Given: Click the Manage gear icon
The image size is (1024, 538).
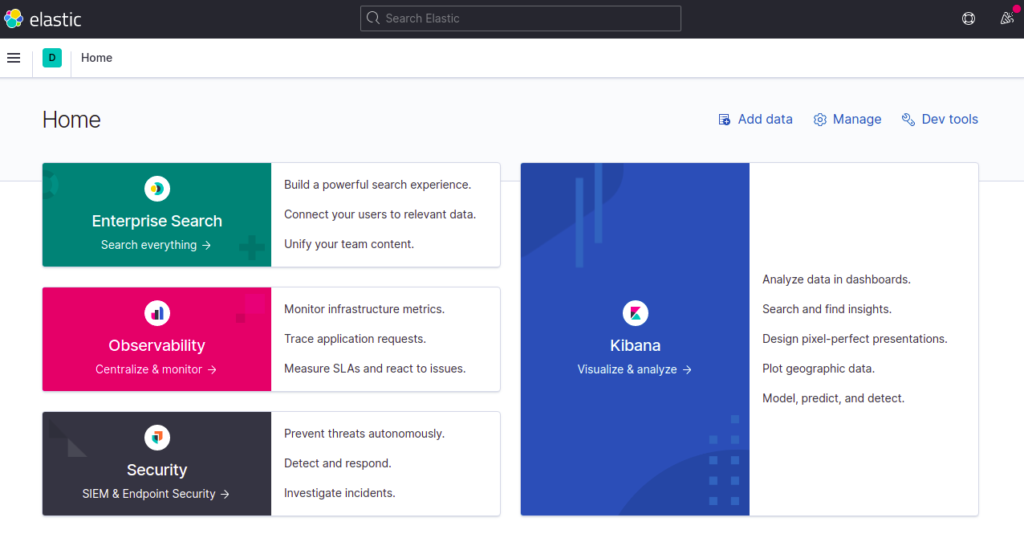Looking at the screenshot, I should 820,119.
